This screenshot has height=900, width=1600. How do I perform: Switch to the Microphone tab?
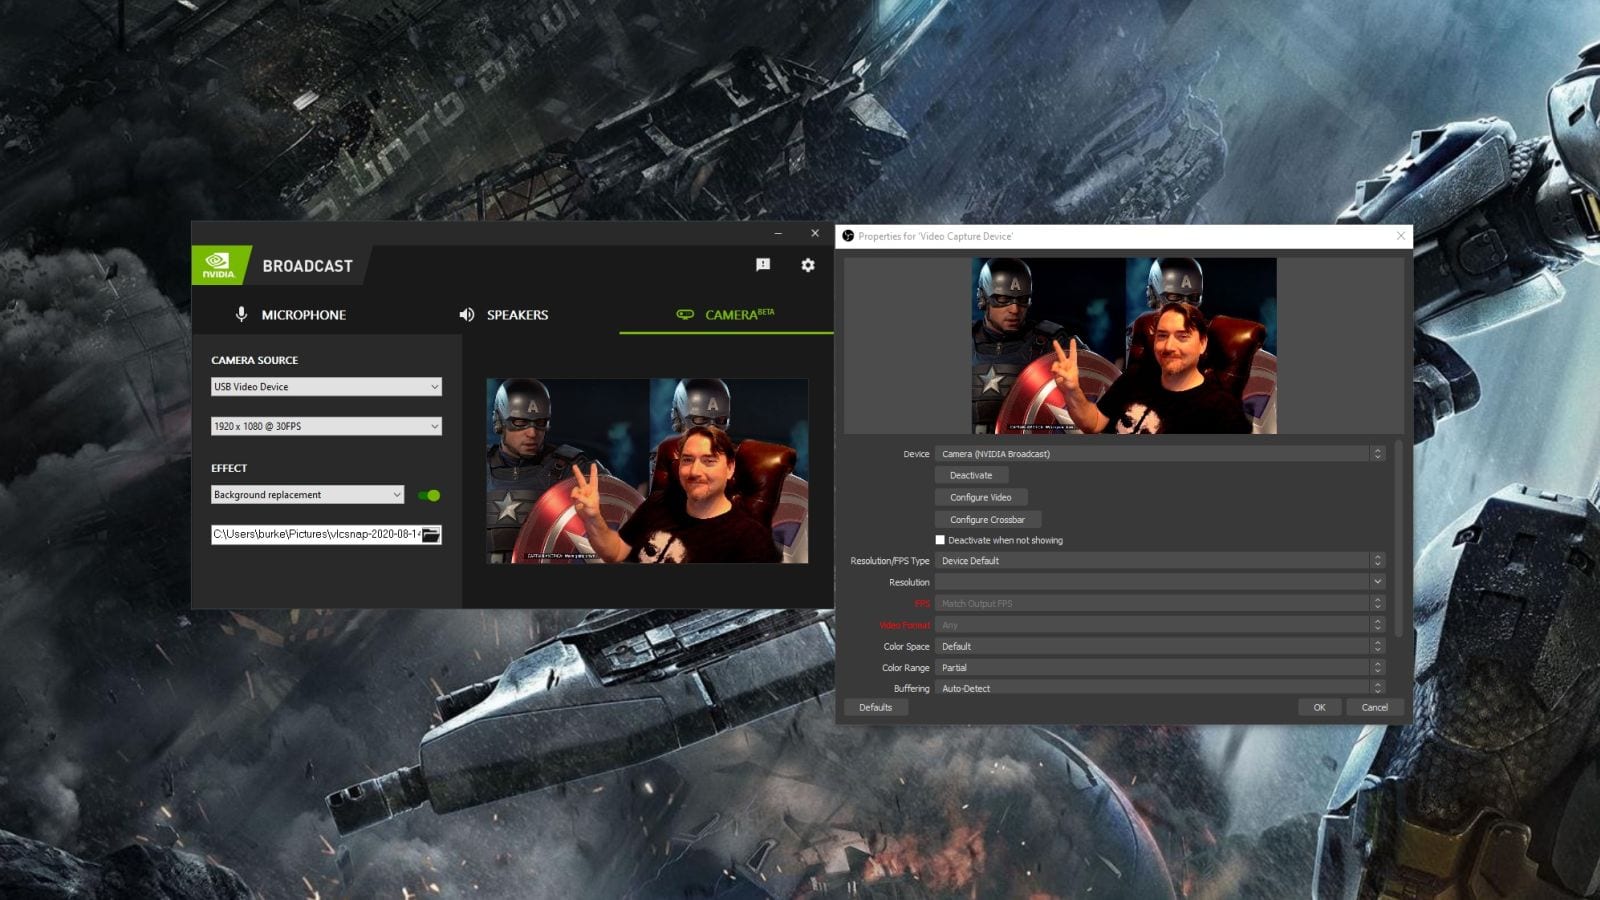pyautogui.click(x=290, y=314)
